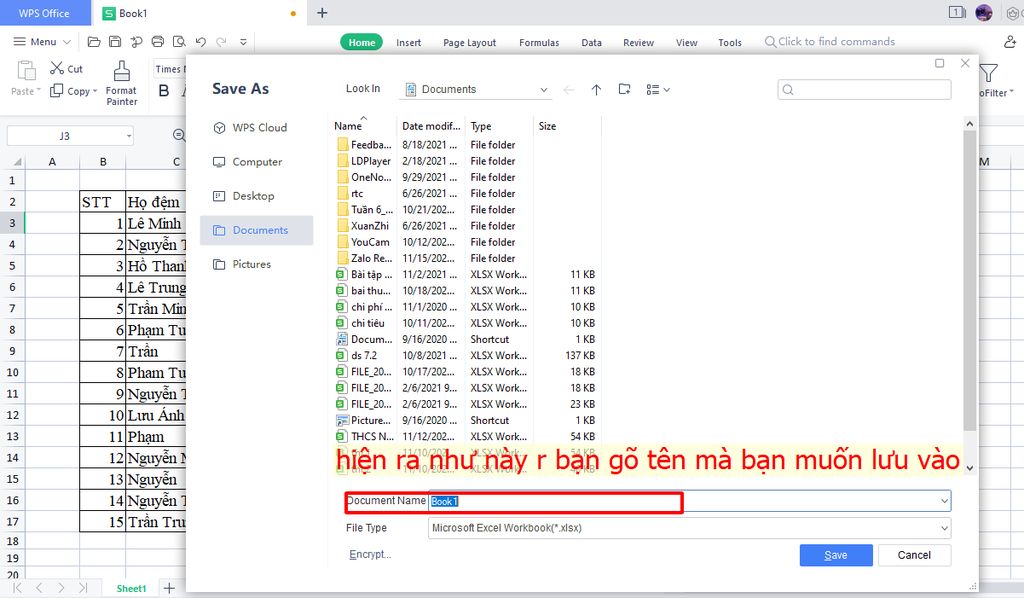Click the user avatar icon
The image size is (1024, 598).
pos(984,12)
